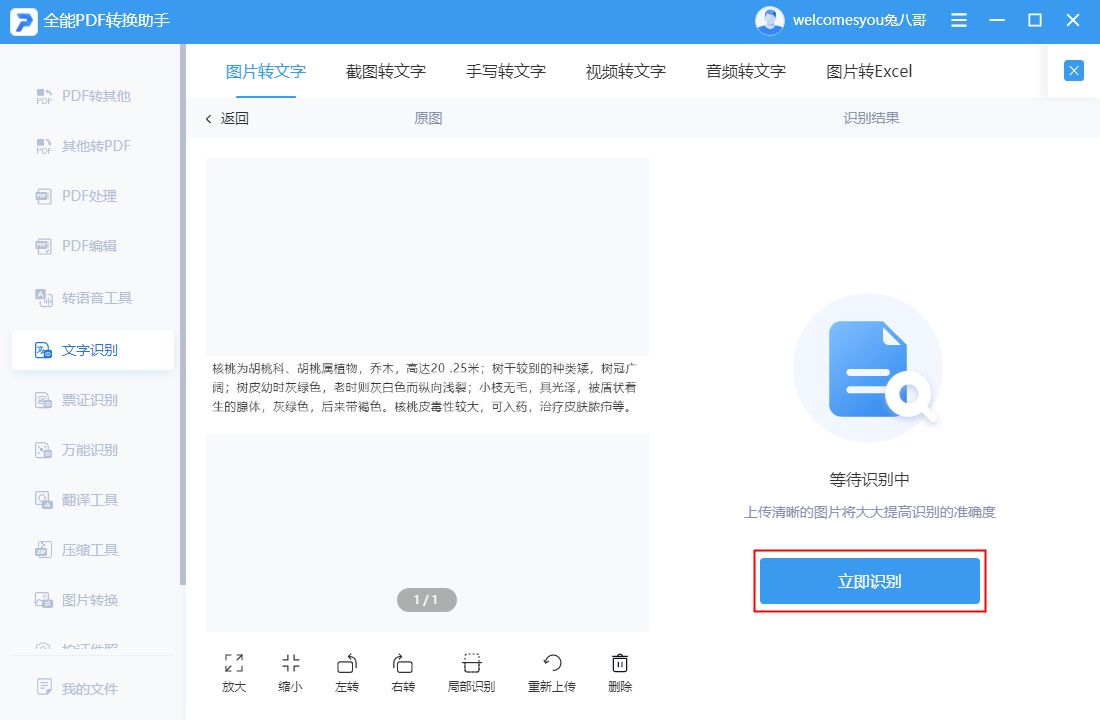The width and height of the screenshot is (1100, 720).
Task: Open 压缩工具 from the sidebar
Action: point(90,549)
